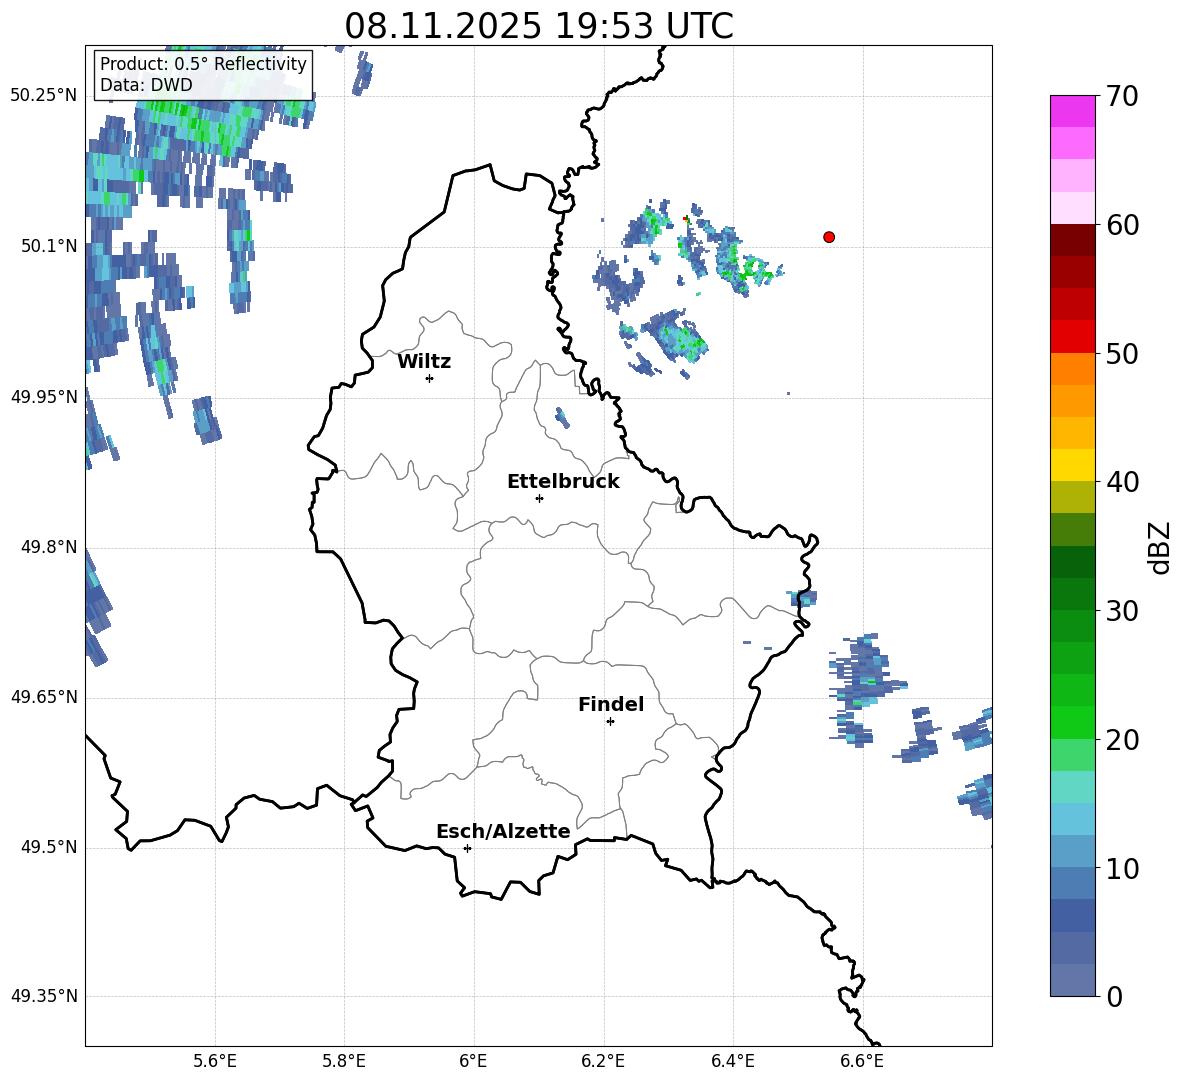The width and height of the screenshot is (1184, 1081).
Task: Click the Wiltz station cross marker
Action: click(x=430, y=378)
